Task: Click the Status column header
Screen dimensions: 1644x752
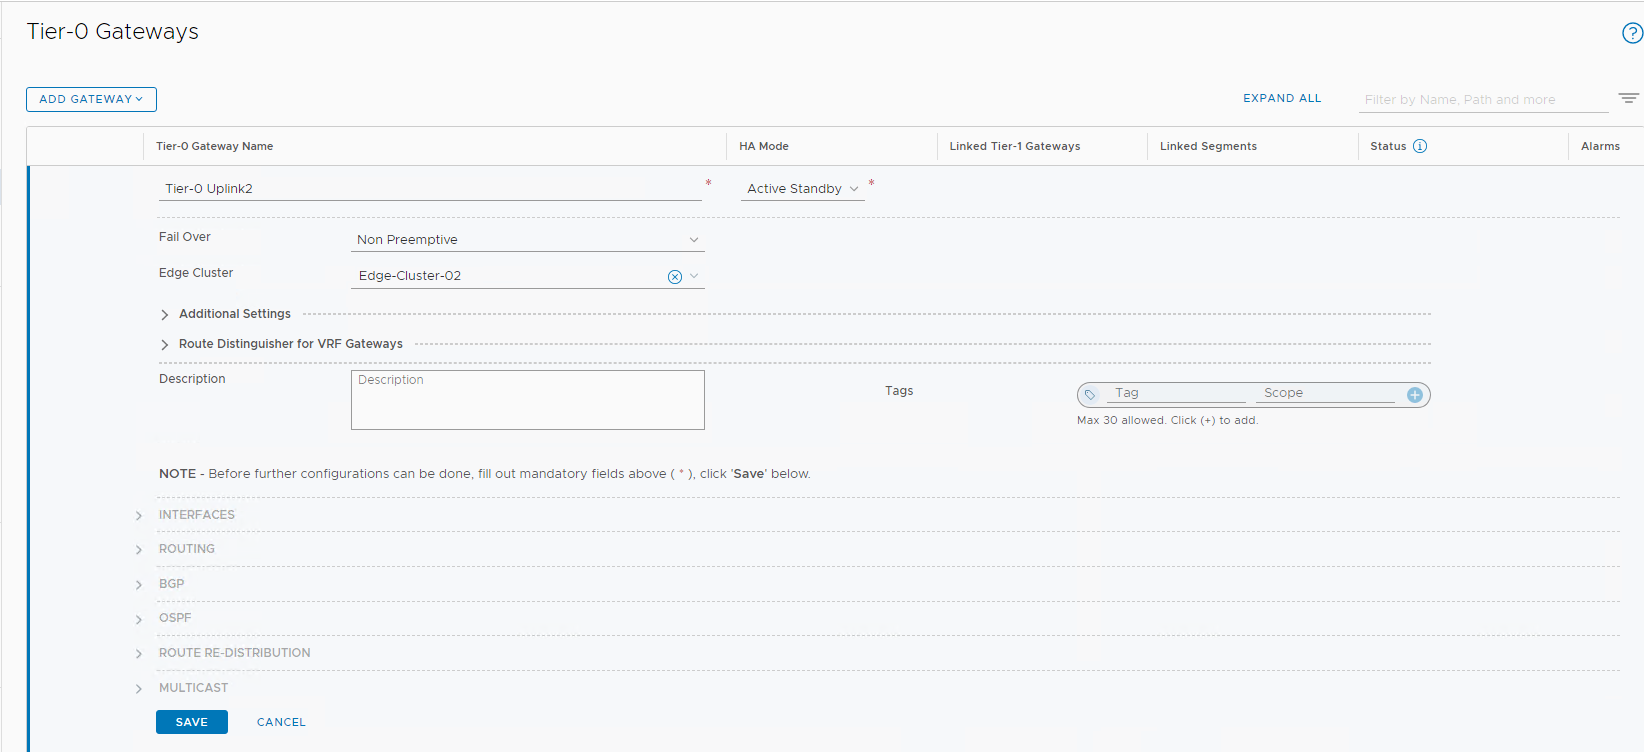Action: 1388,146
